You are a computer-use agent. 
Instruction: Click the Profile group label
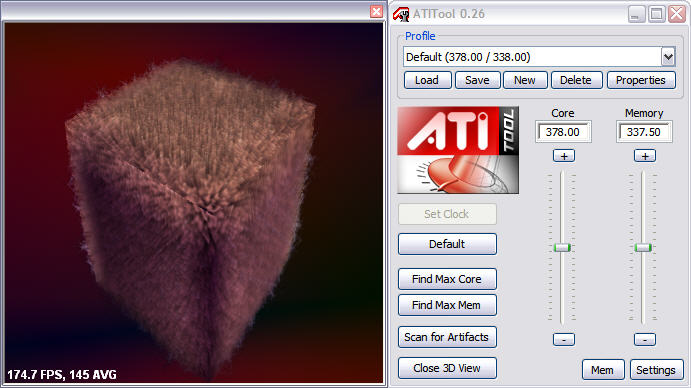tap(420, 36)
